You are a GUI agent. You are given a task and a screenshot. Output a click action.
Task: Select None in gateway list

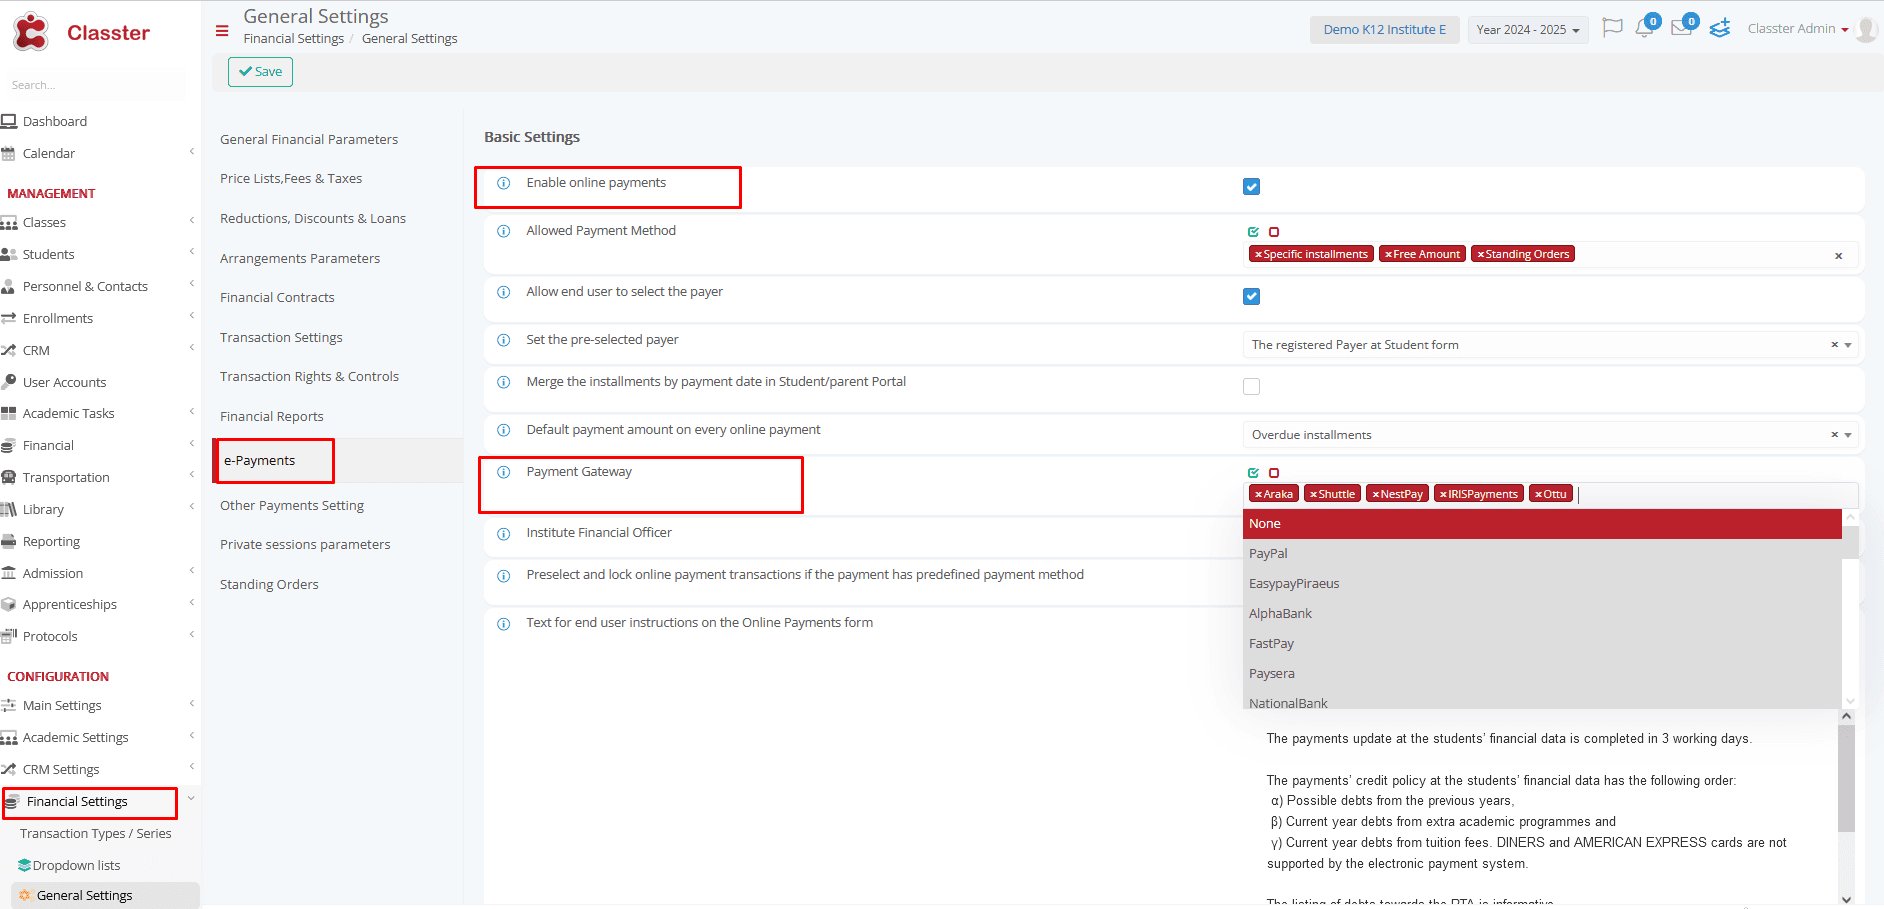[x=1542, y=524]
